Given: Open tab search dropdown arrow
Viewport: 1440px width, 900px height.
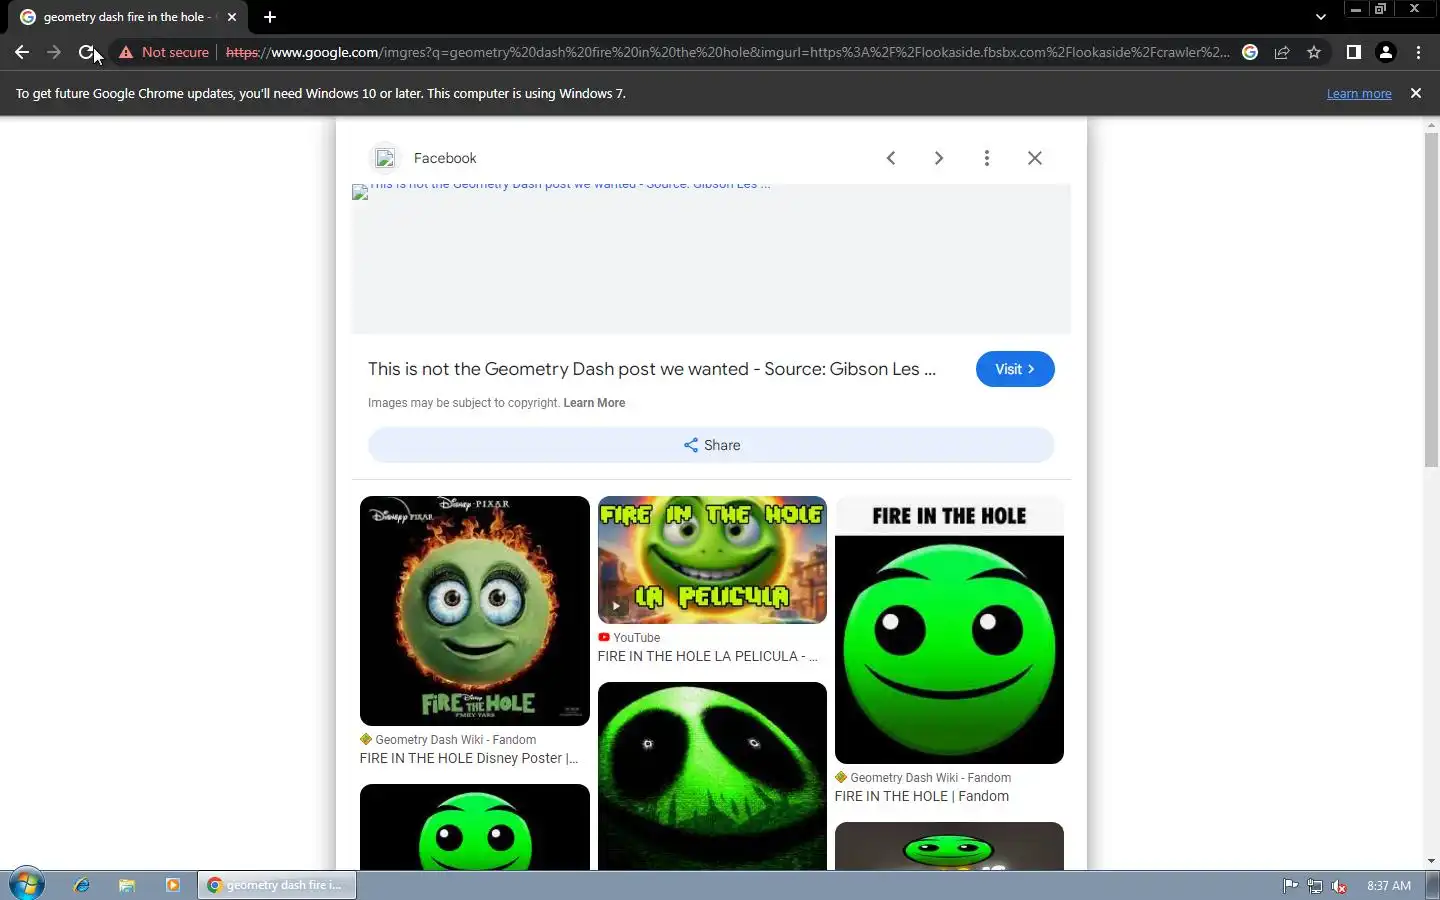Looking at the screenshot, I should pos(1320,17).
